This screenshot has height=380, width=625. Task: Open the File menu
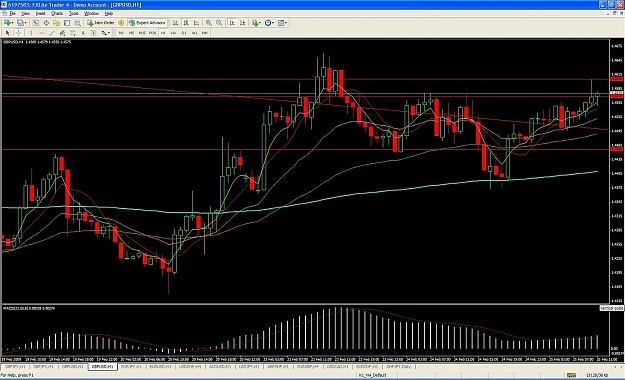pyautogui.click(x=12, y=13)
